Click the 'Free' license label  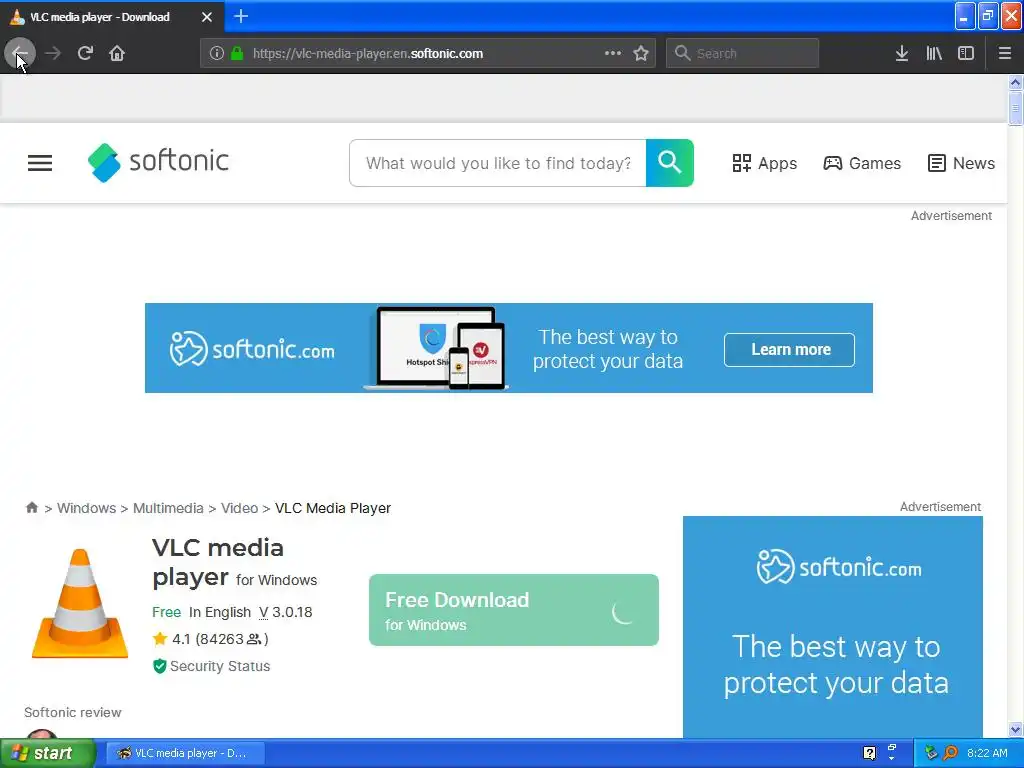(166, 613)
